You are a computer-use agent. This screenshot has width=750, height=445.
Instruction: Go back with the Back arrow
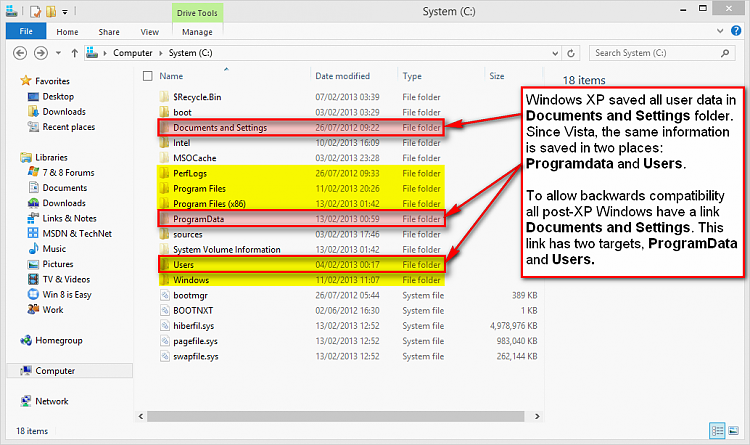(x=20, y=53)
